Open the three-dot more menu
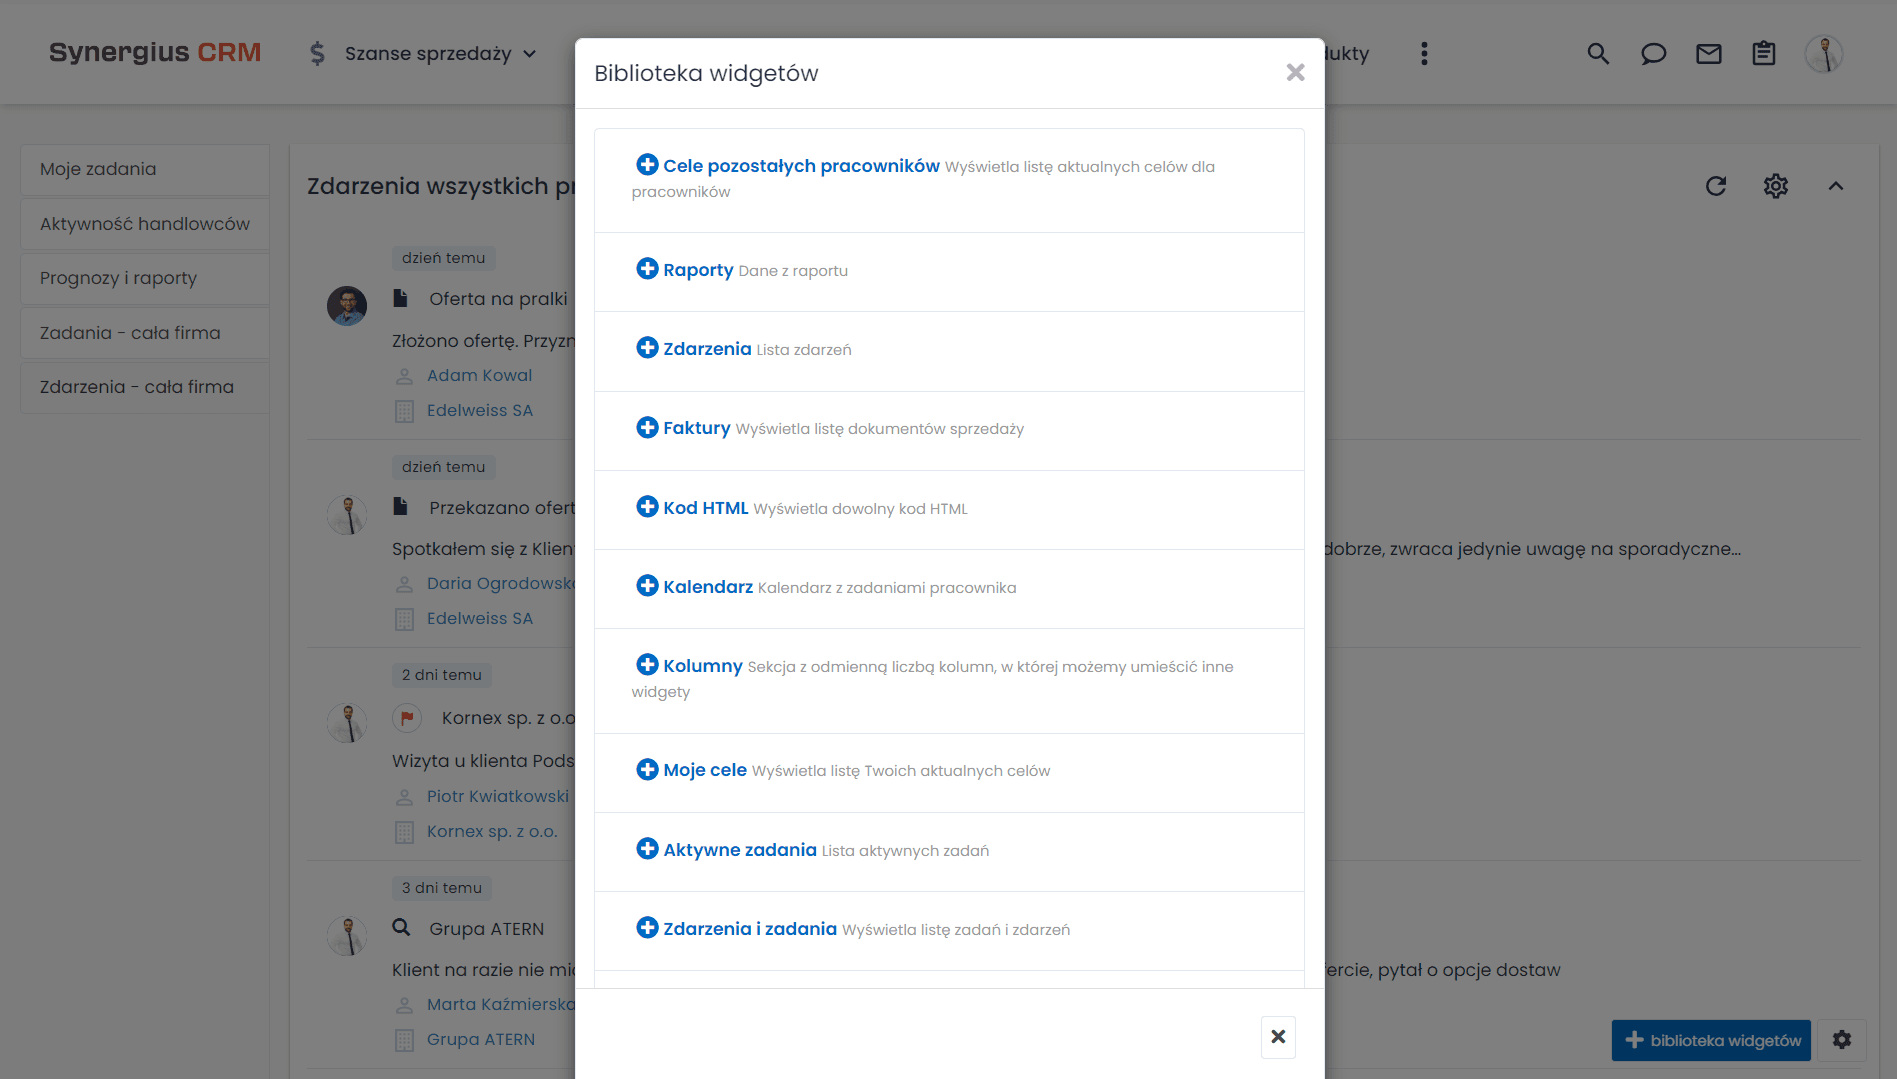The width and height of the screenshot is (1897, 1079). pyautogui.click(x=1424, y=54)
